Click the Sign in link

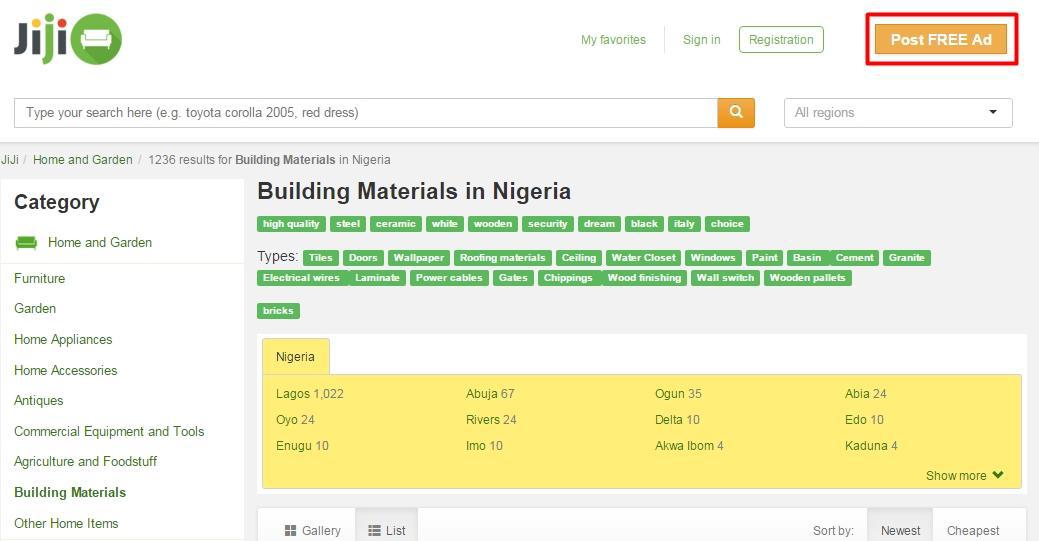click(x=701, y=40)
